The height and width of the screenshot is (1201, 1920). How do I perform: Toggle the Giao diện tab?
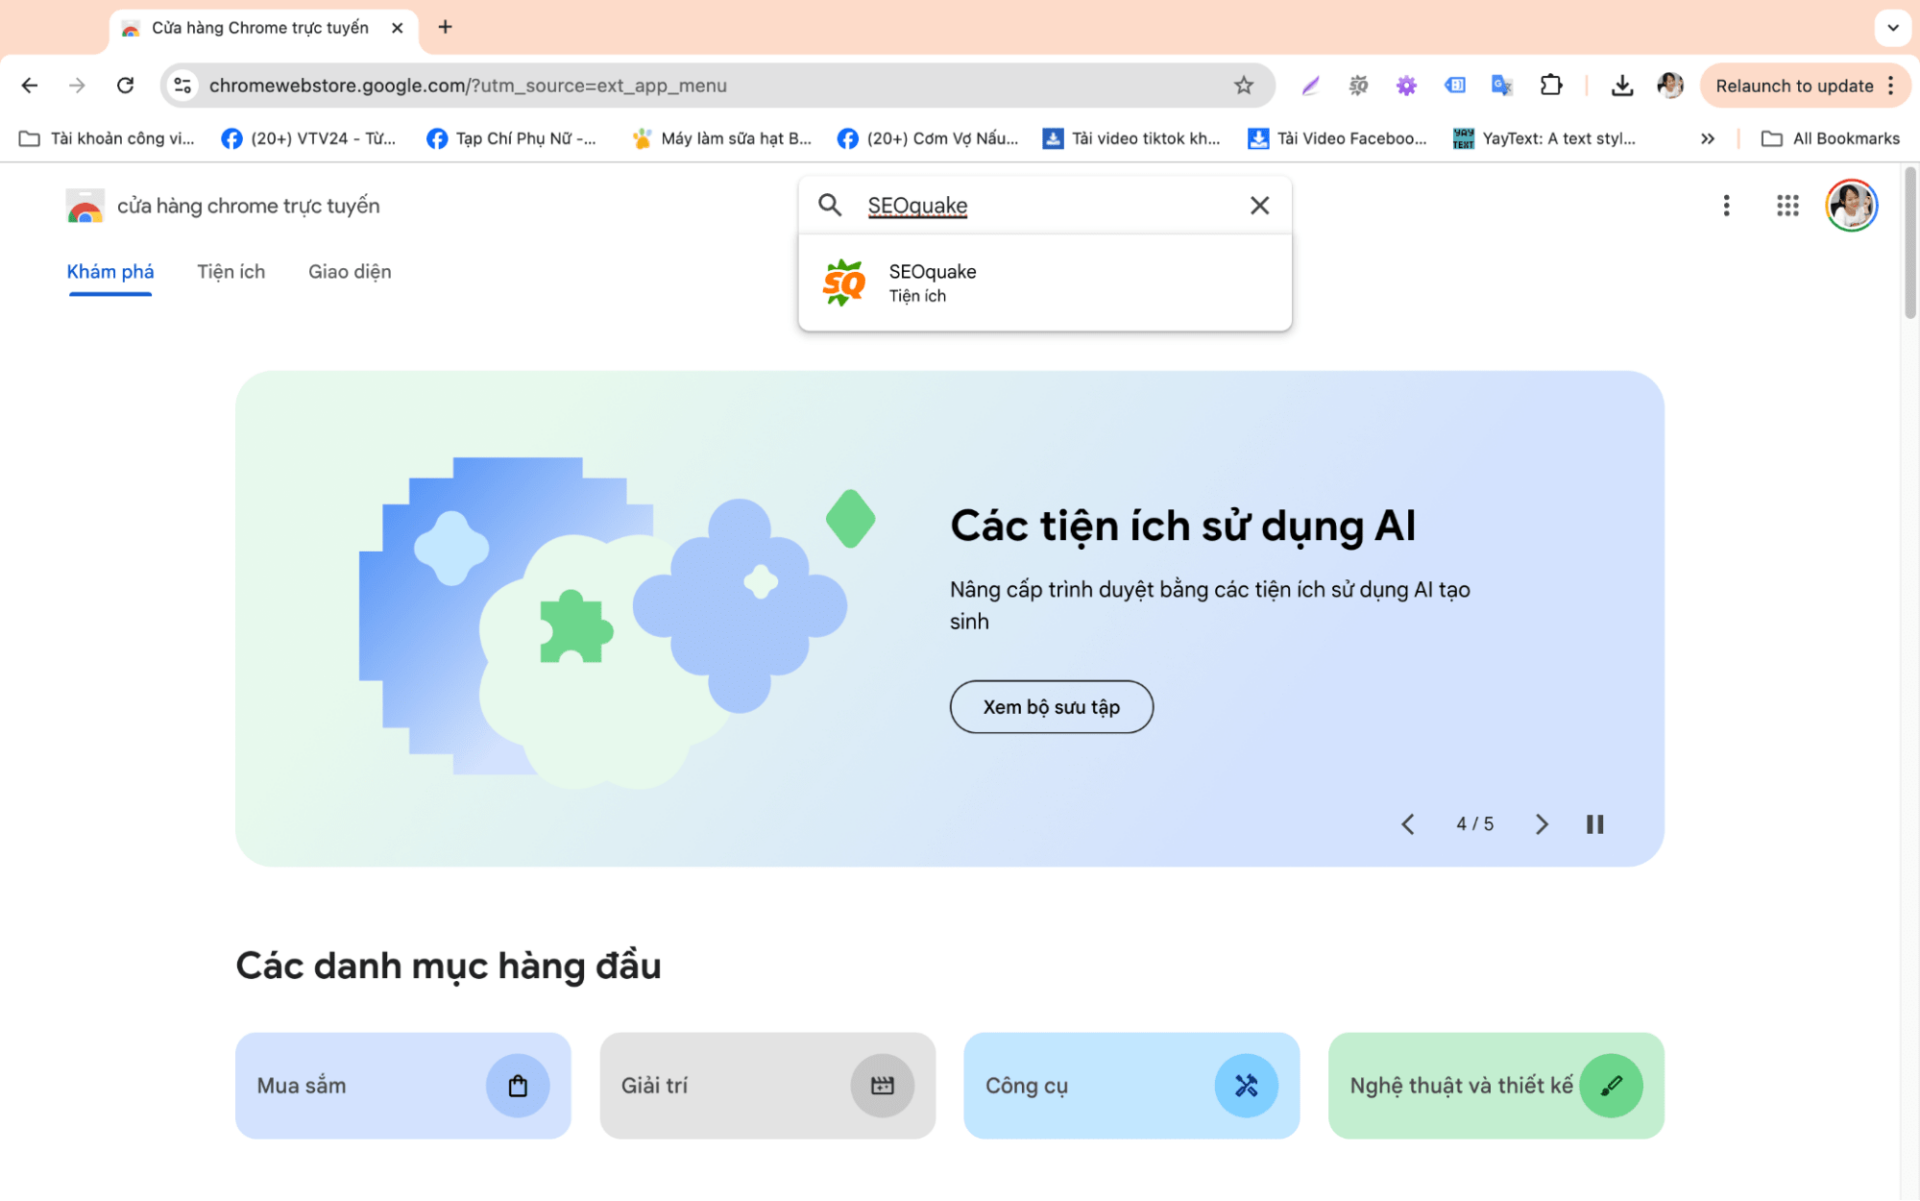coord(349,271)
